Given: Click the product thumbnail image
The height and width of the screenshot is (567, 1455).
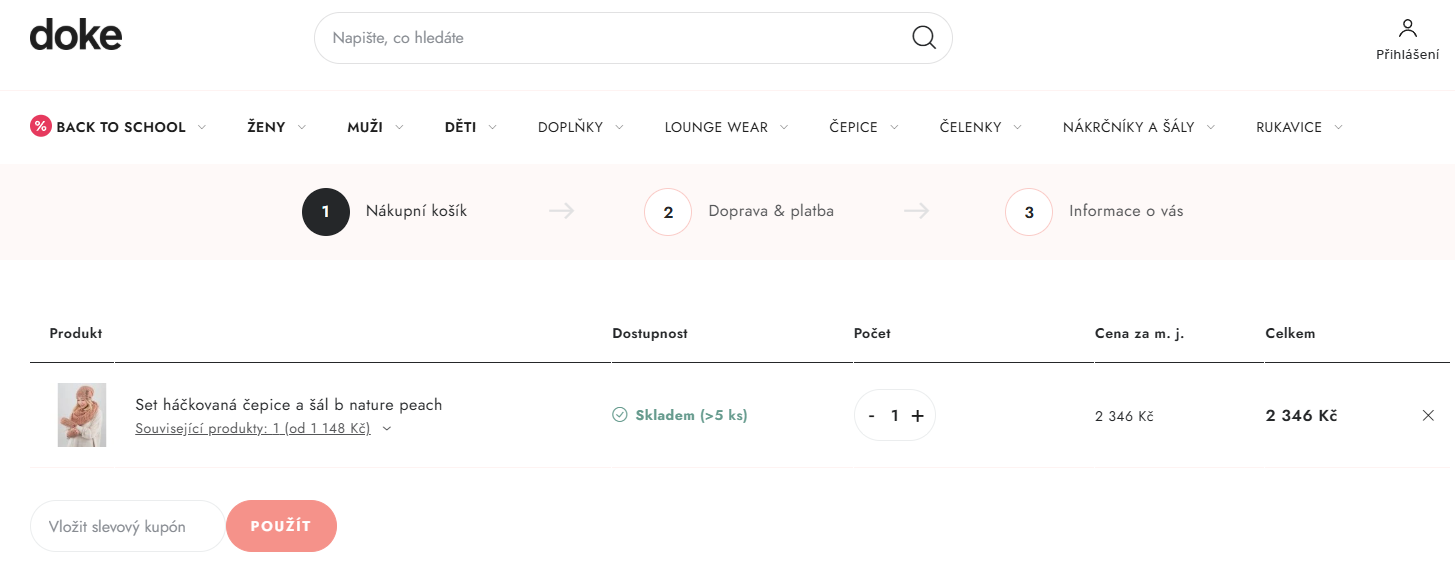Looking at the screenshot, I should (x=82, y=415).
